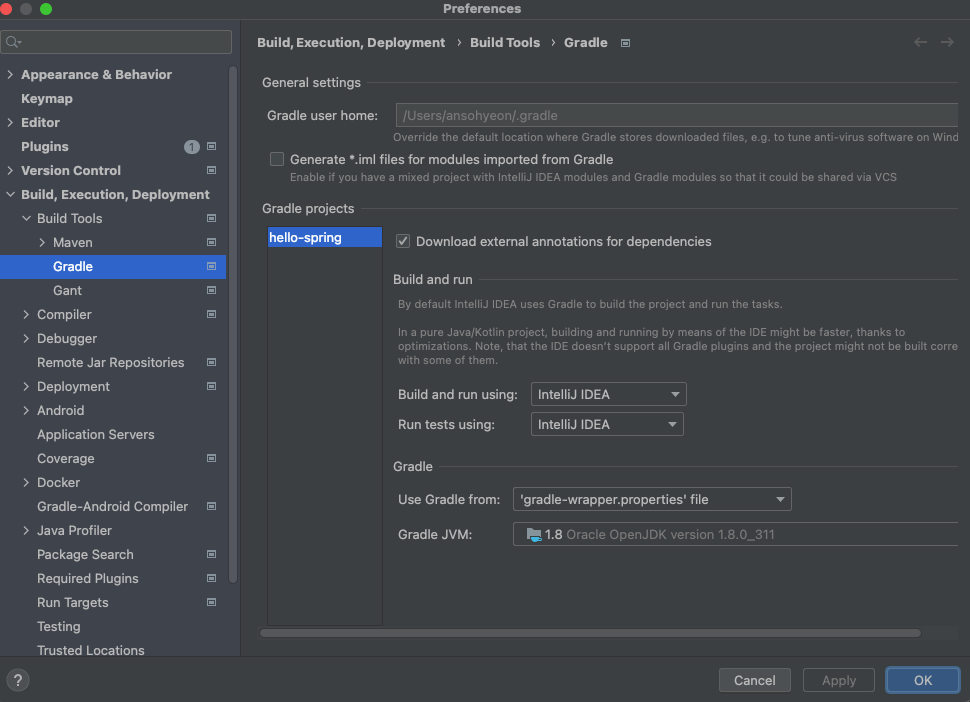Expand the Version Control section
970x702 pixels.
[x=10, y=170]
